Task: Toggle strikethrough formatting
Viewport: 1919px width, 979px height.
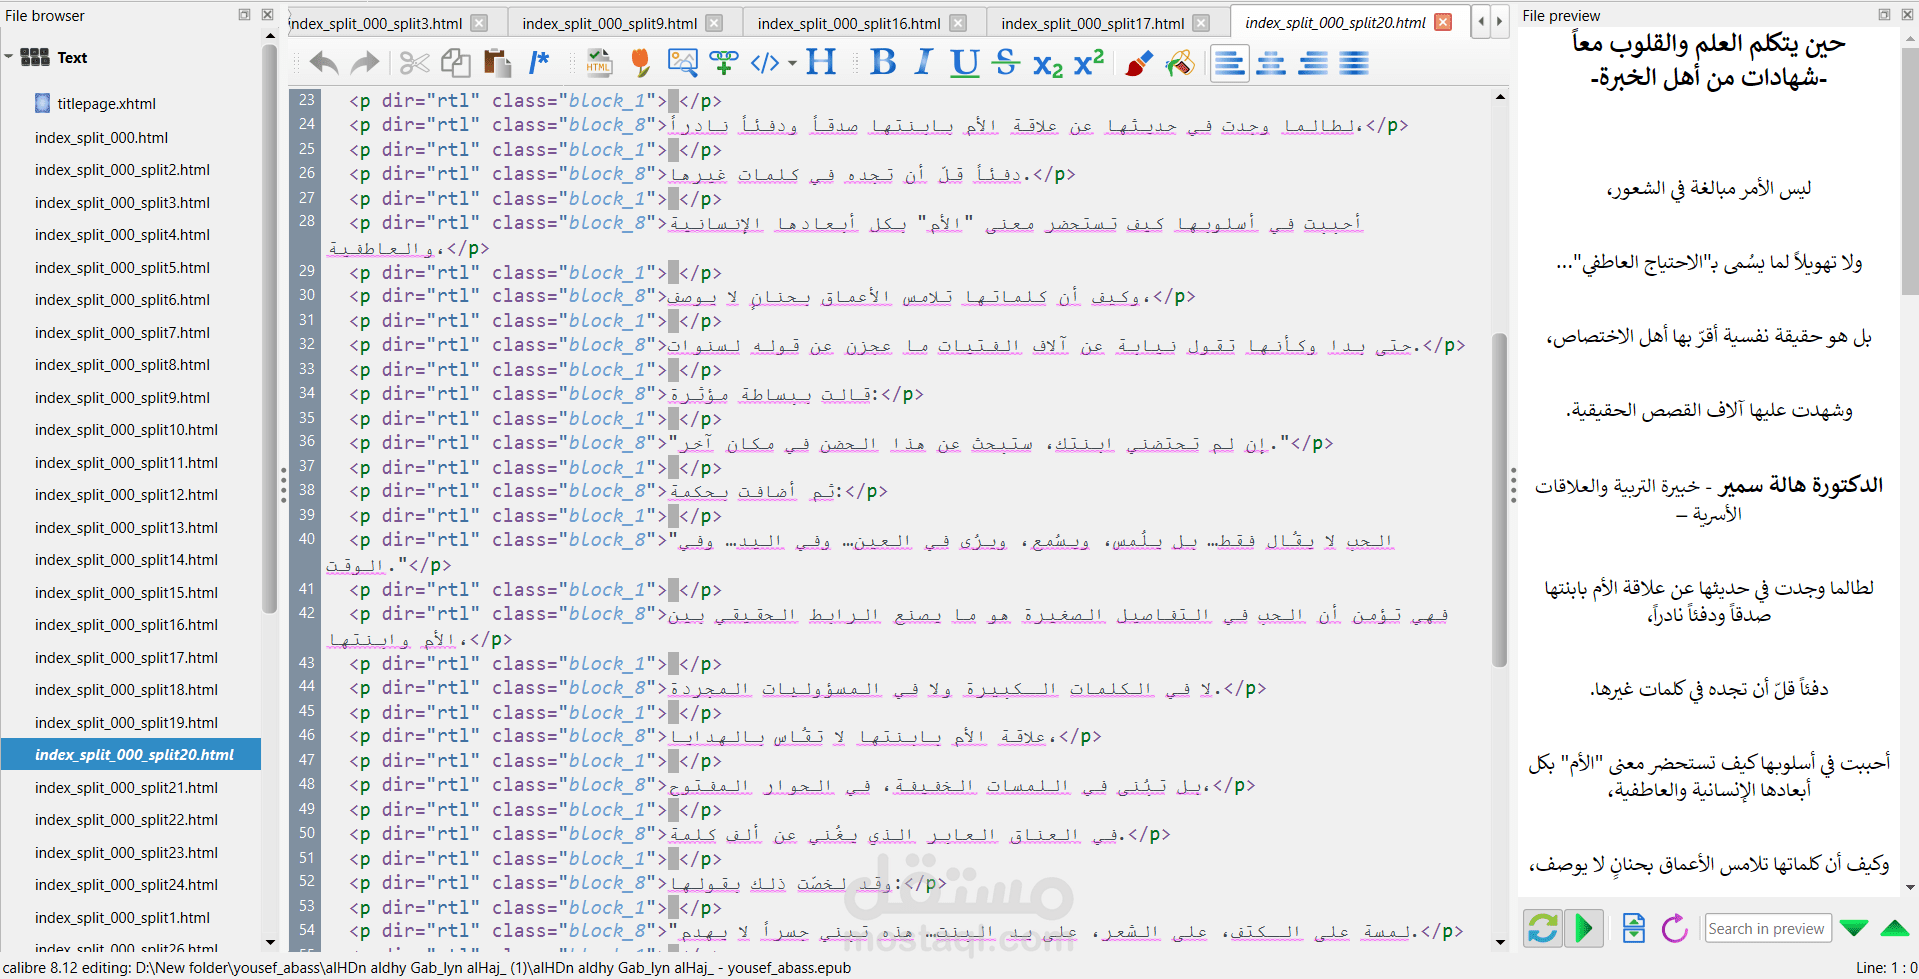Action: click(x=1006, y=63)
